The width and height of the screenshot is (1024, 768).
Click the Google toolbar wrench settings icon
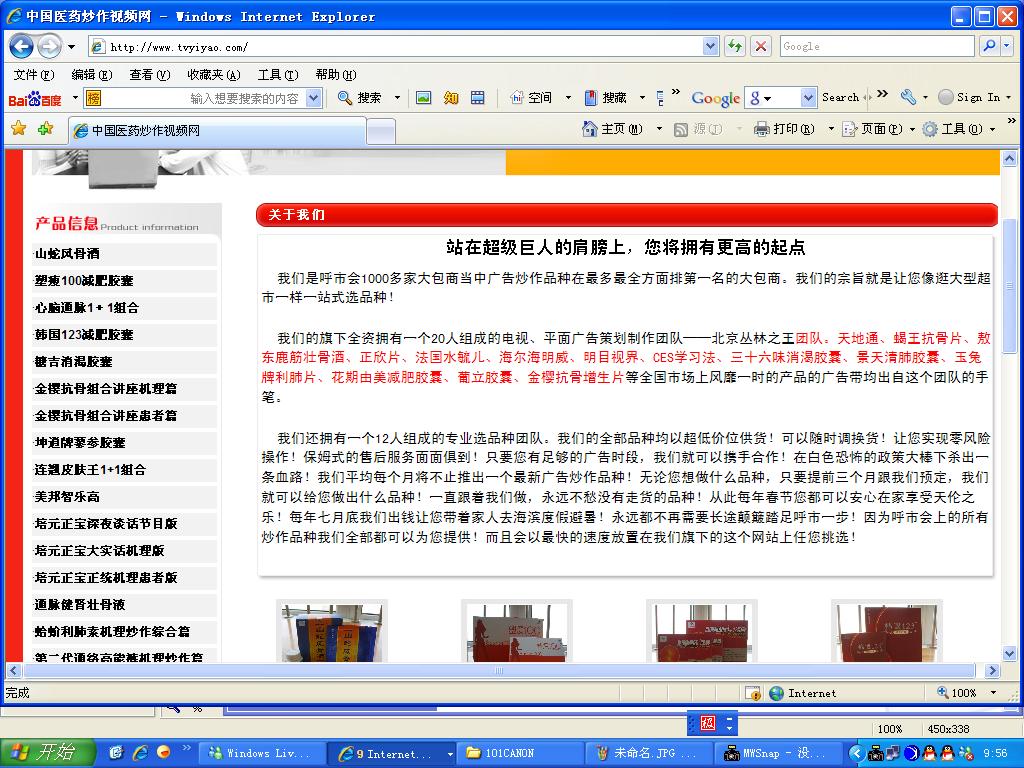tap(908, 97)
